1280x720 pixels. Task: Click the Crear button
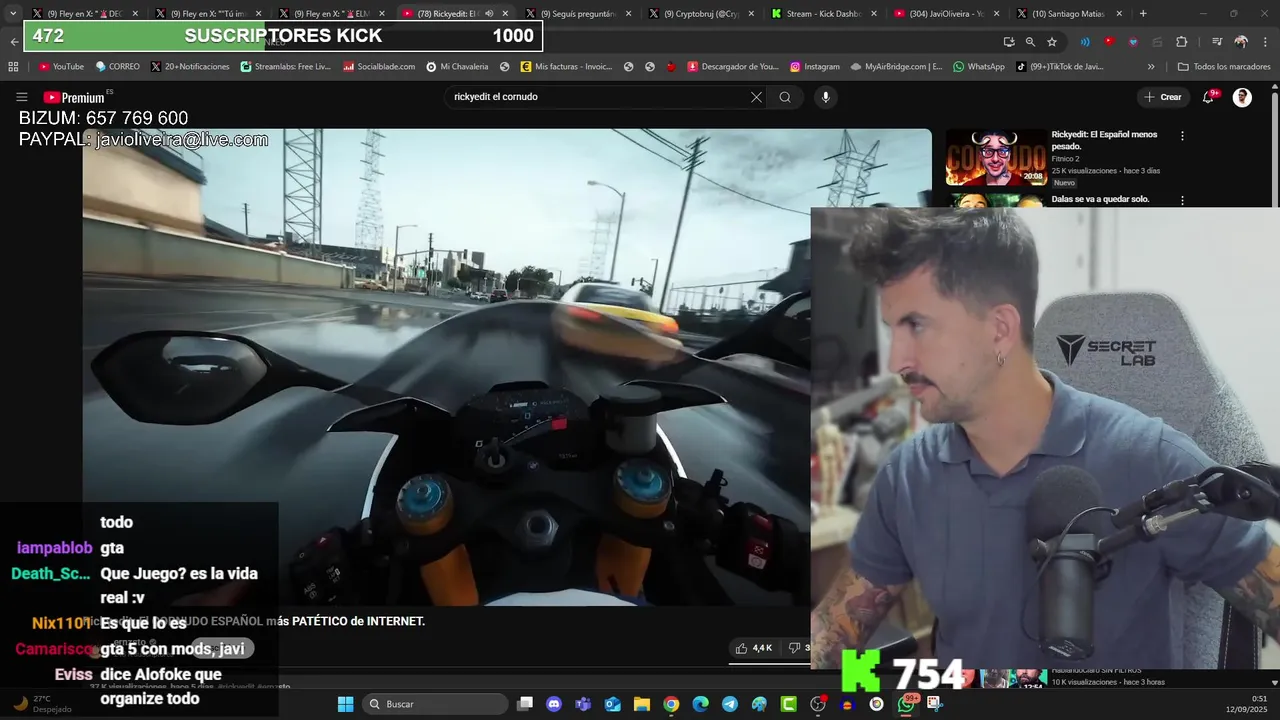coord(1162,97)
